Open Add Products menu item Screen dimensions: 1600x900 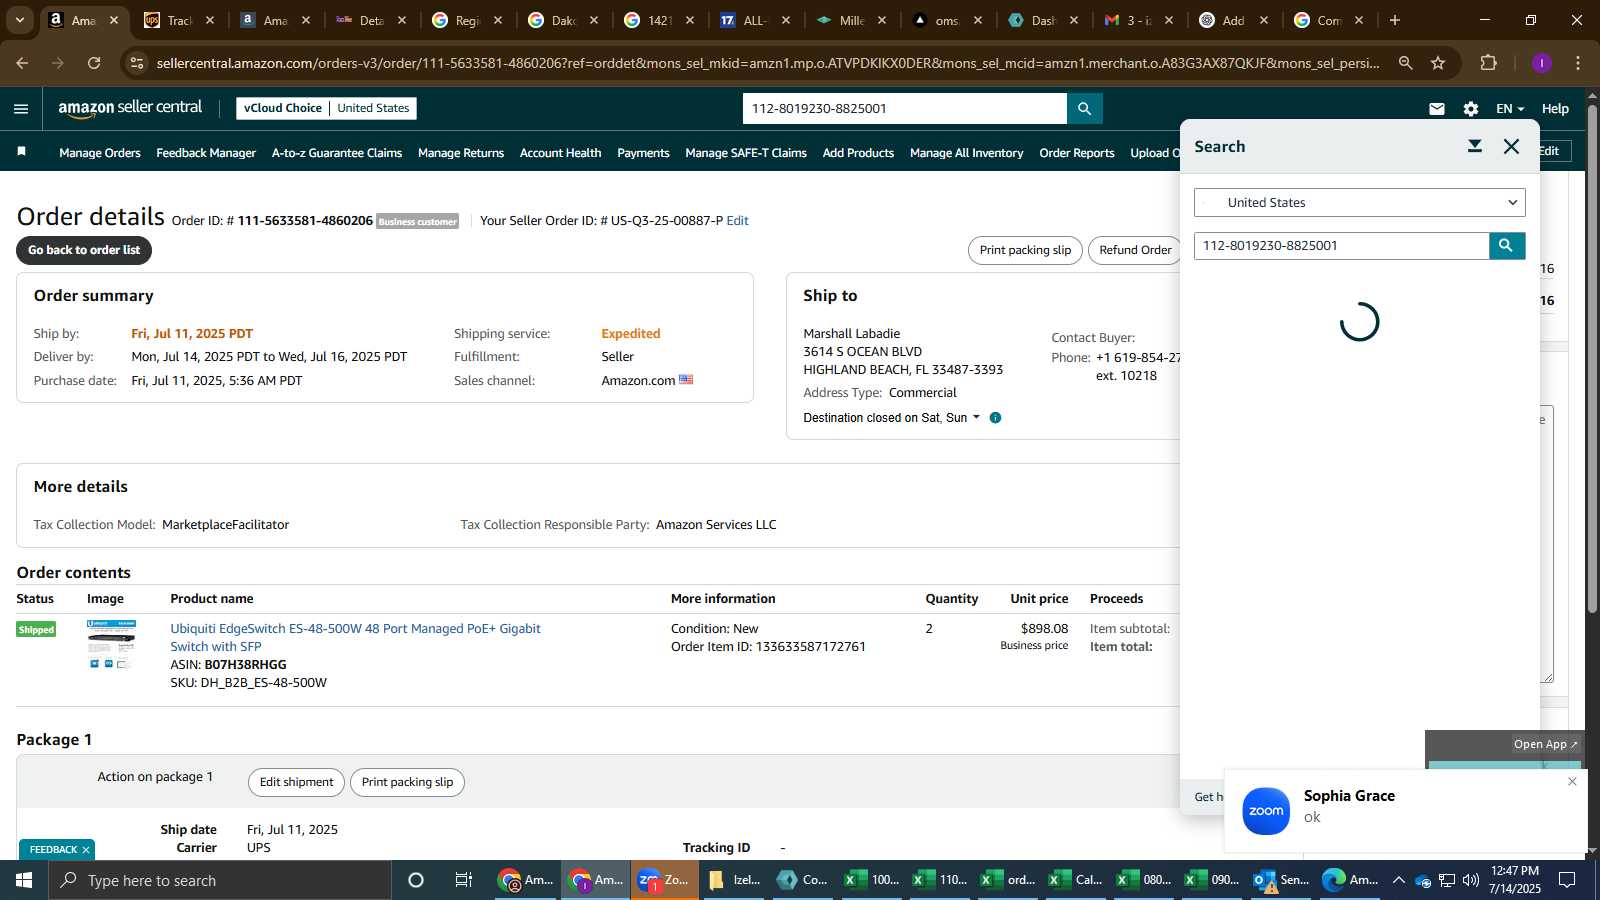click(858, 153)
